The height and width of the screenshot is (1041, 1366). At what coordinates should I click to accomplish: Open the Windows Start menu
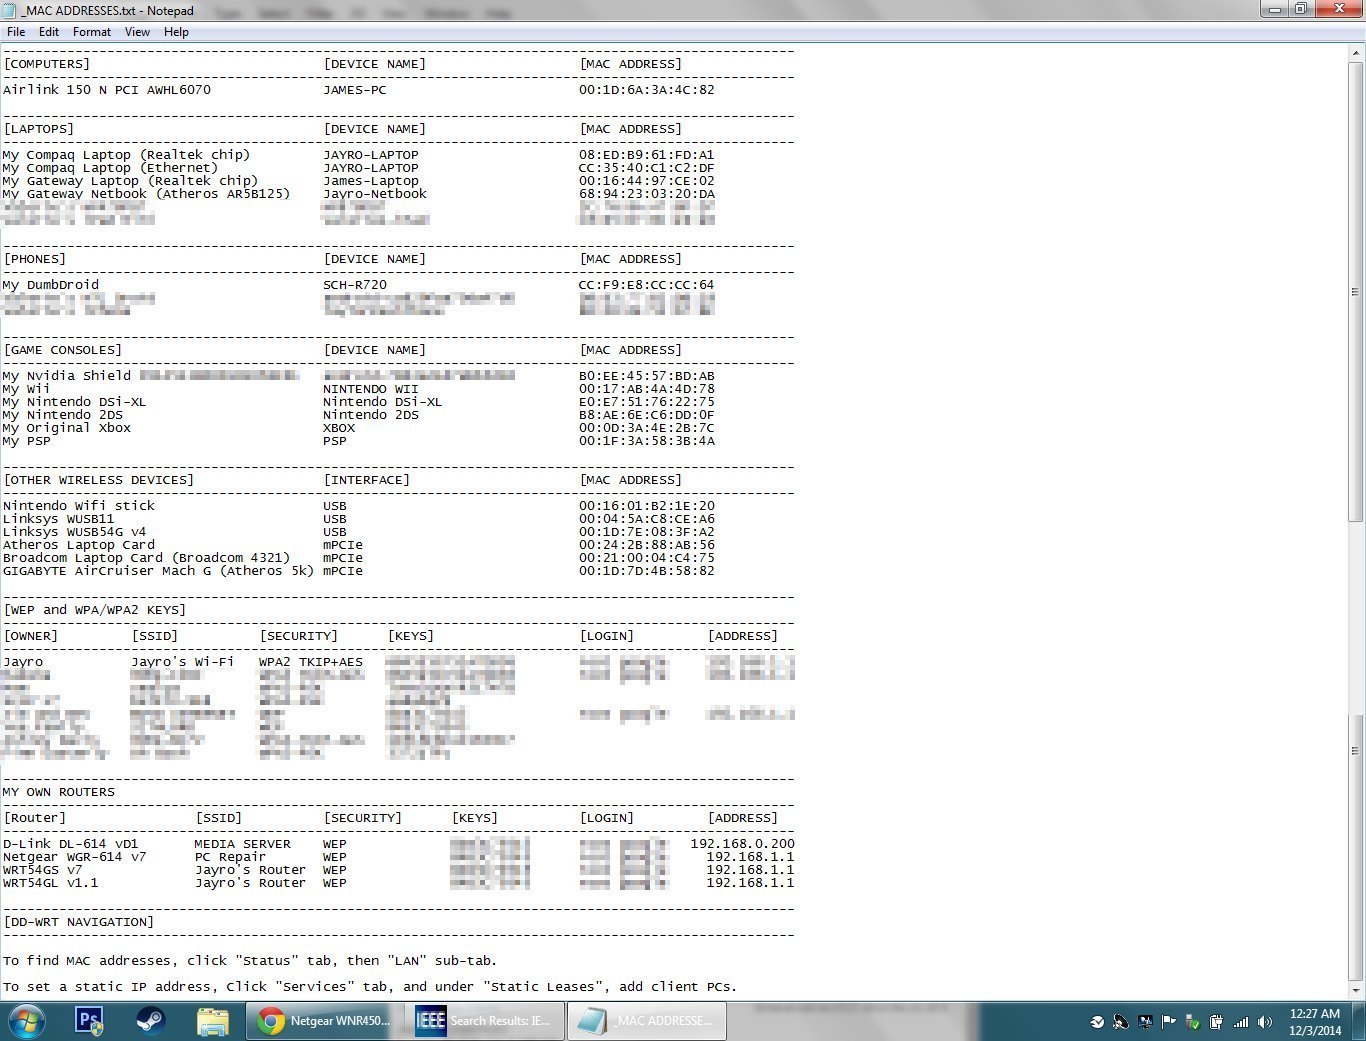26,1021
